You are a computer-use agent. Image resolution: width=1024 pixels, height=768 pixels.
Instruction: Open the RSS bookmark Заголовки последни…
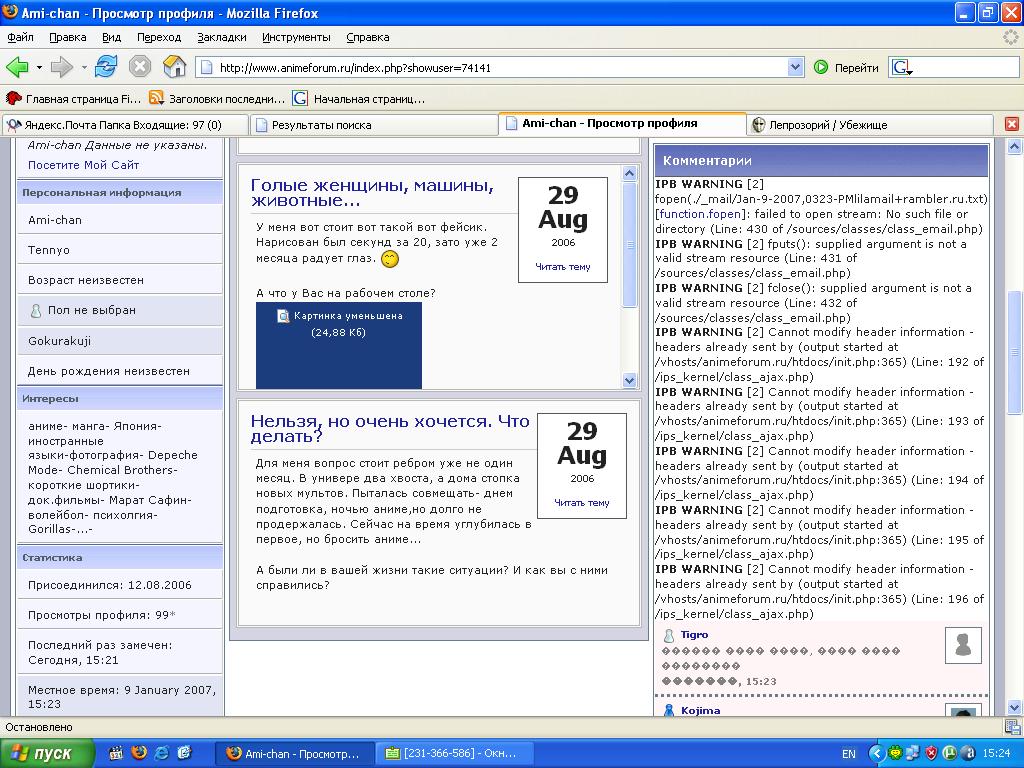tap(217, 99)
